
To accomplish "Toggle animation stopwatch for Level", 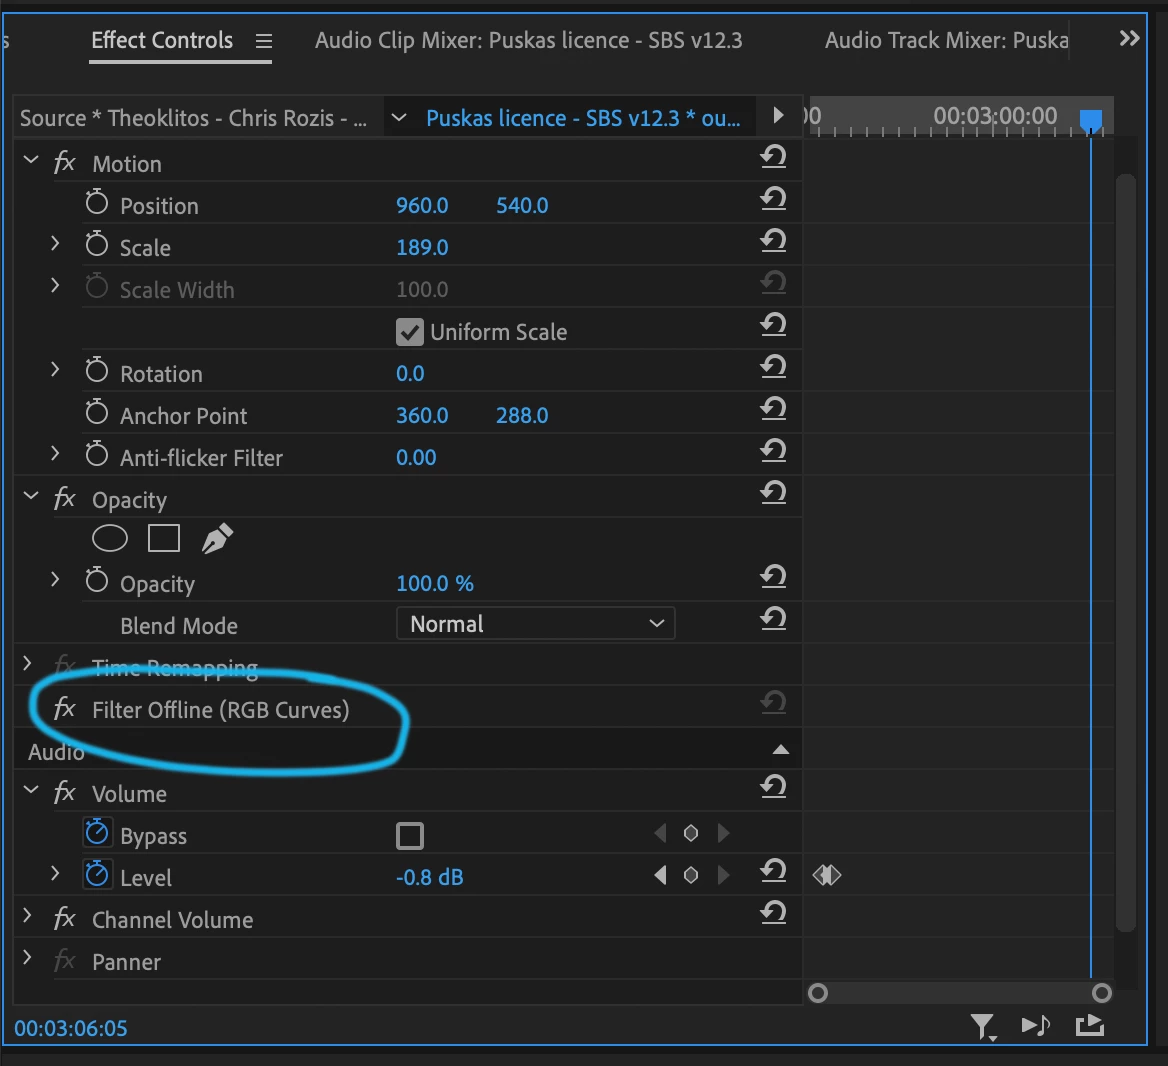I will (x=97, y=874).
